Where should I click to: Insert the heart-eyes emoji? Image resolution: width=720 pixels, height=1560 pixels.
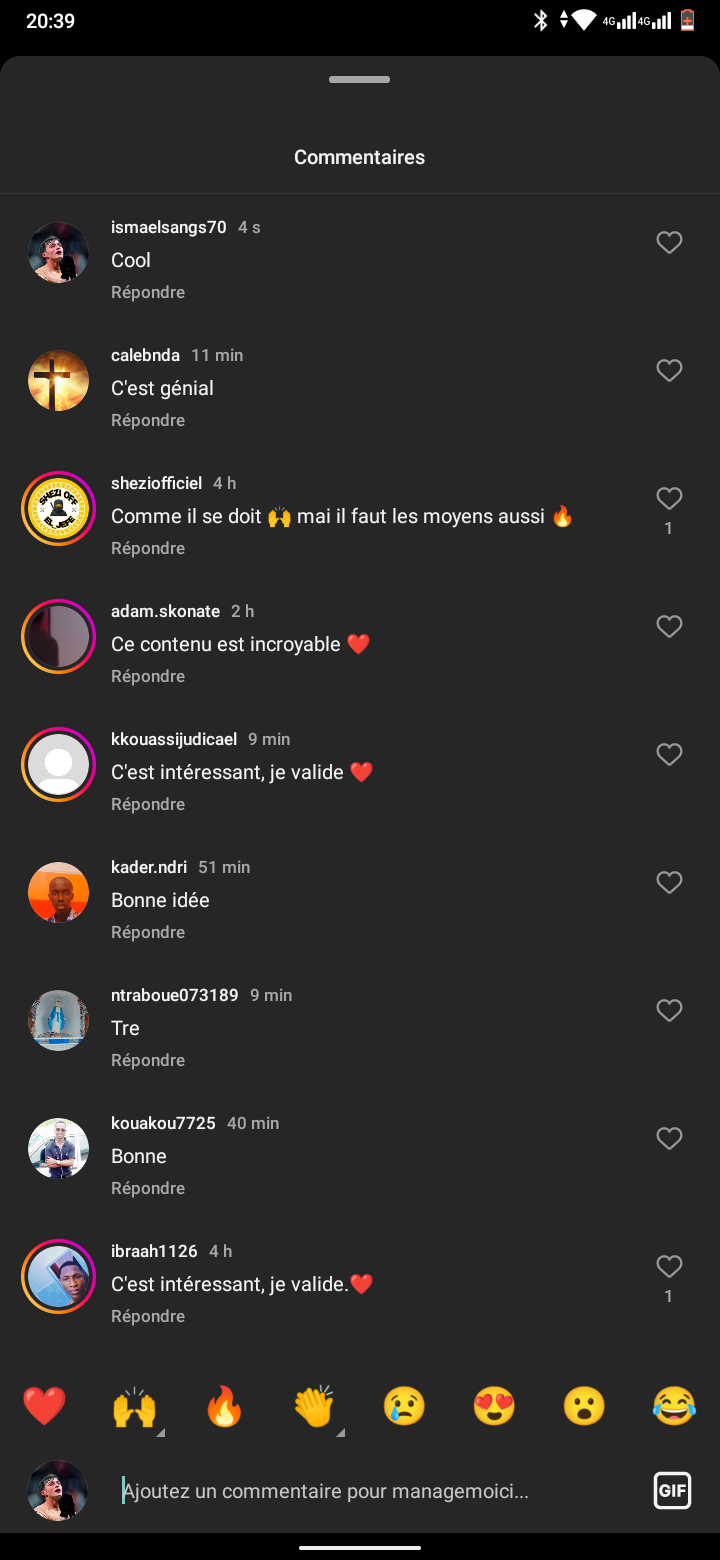tap(494, 1406)
